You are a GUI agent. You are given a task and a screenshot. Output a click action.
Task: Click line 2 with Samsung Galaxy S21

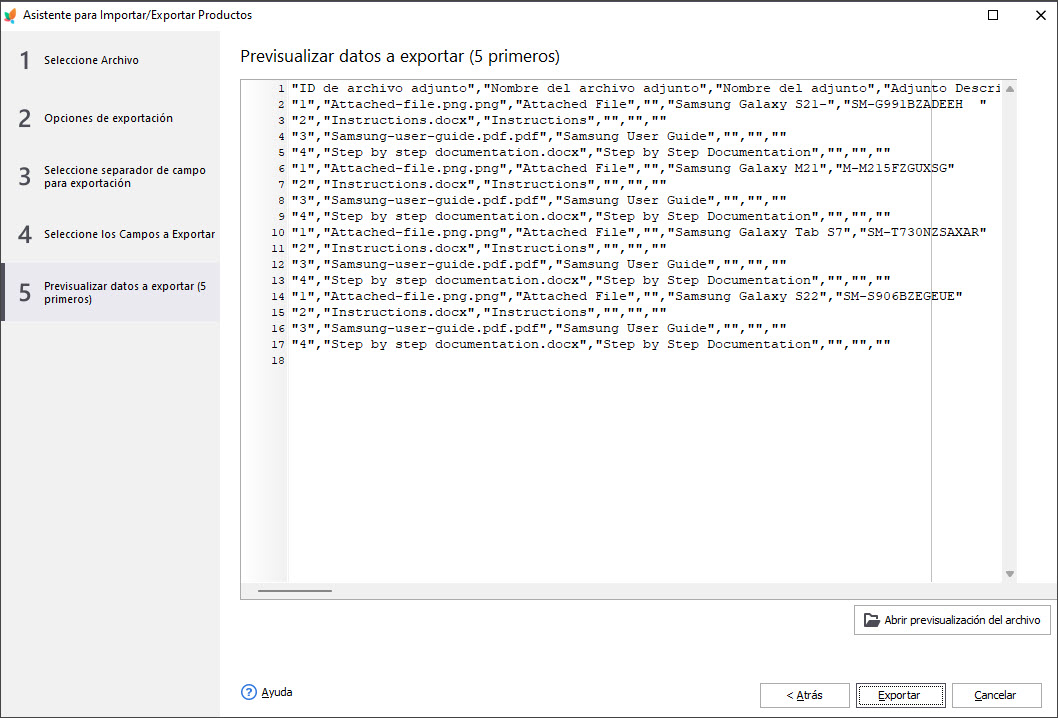click(639, 105)
